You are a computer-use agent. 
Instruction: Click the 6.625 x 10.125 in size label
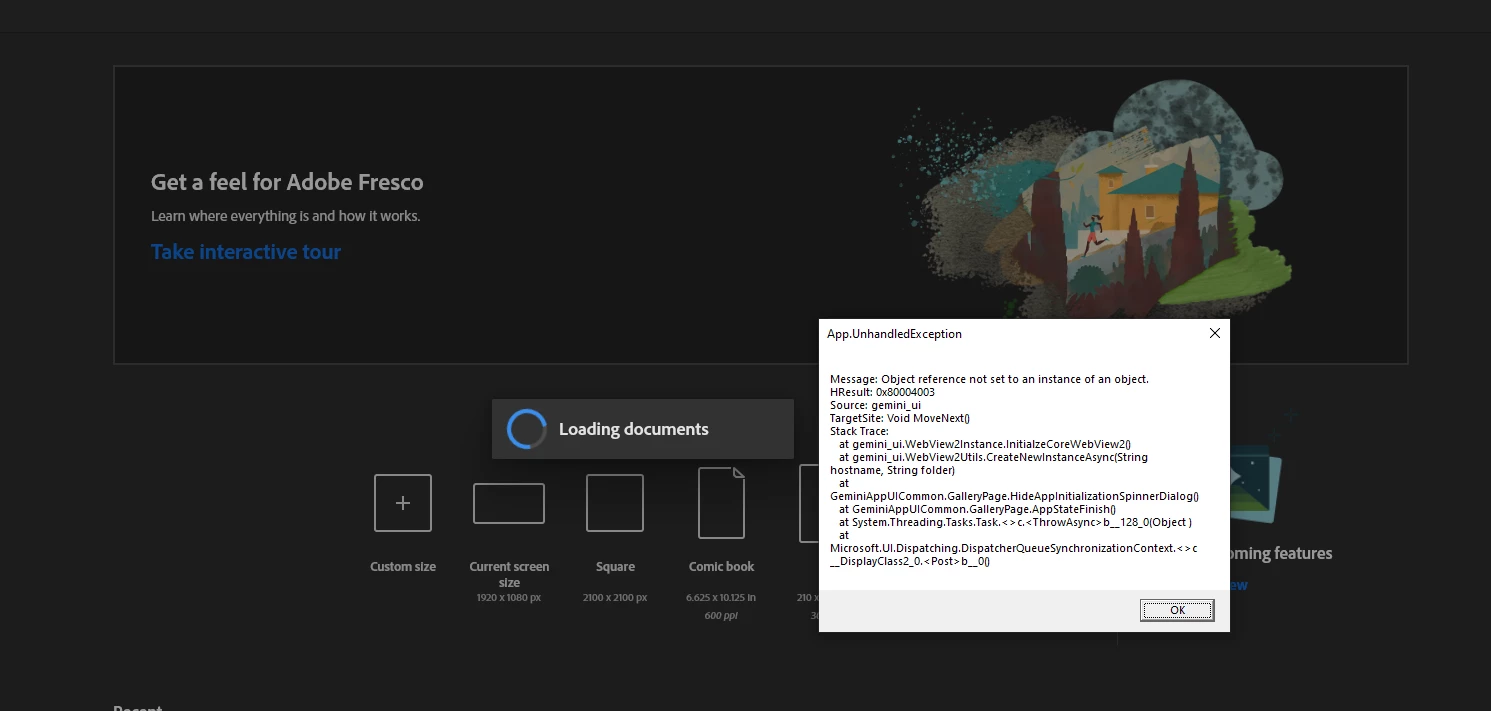point(721,597)
